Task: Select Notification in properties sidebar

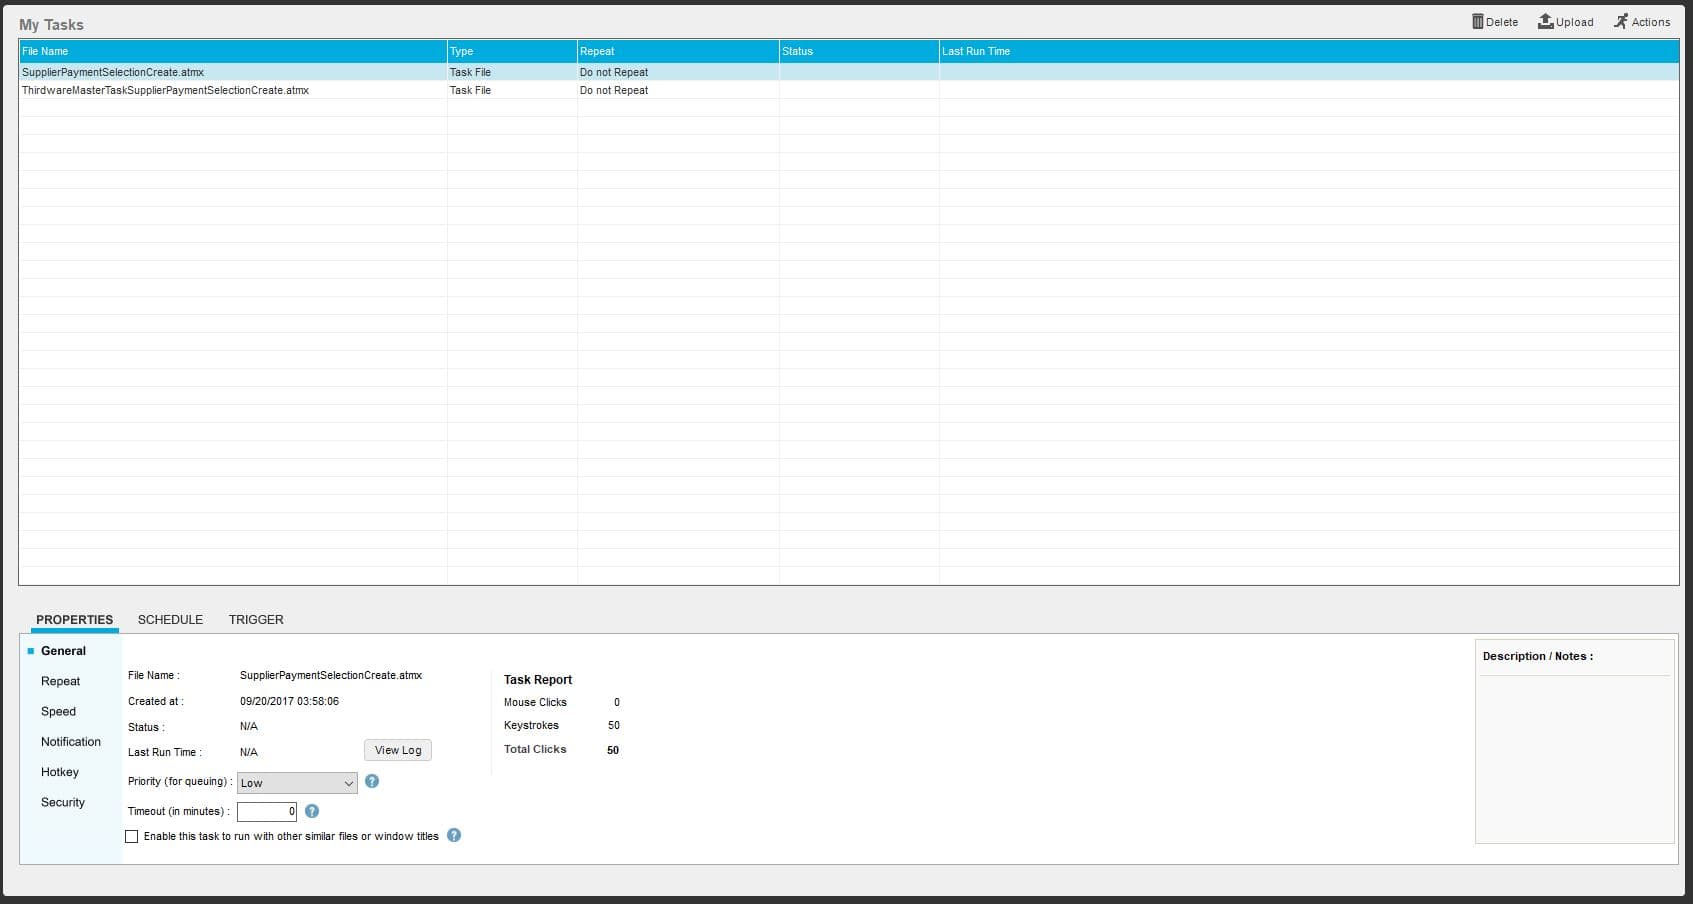Action: (71, 742)
